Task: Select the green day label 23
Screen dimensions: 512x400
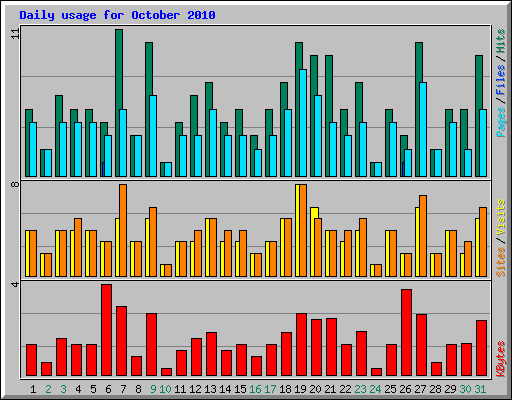Action: pyautogui.click(x=360, y=389)
